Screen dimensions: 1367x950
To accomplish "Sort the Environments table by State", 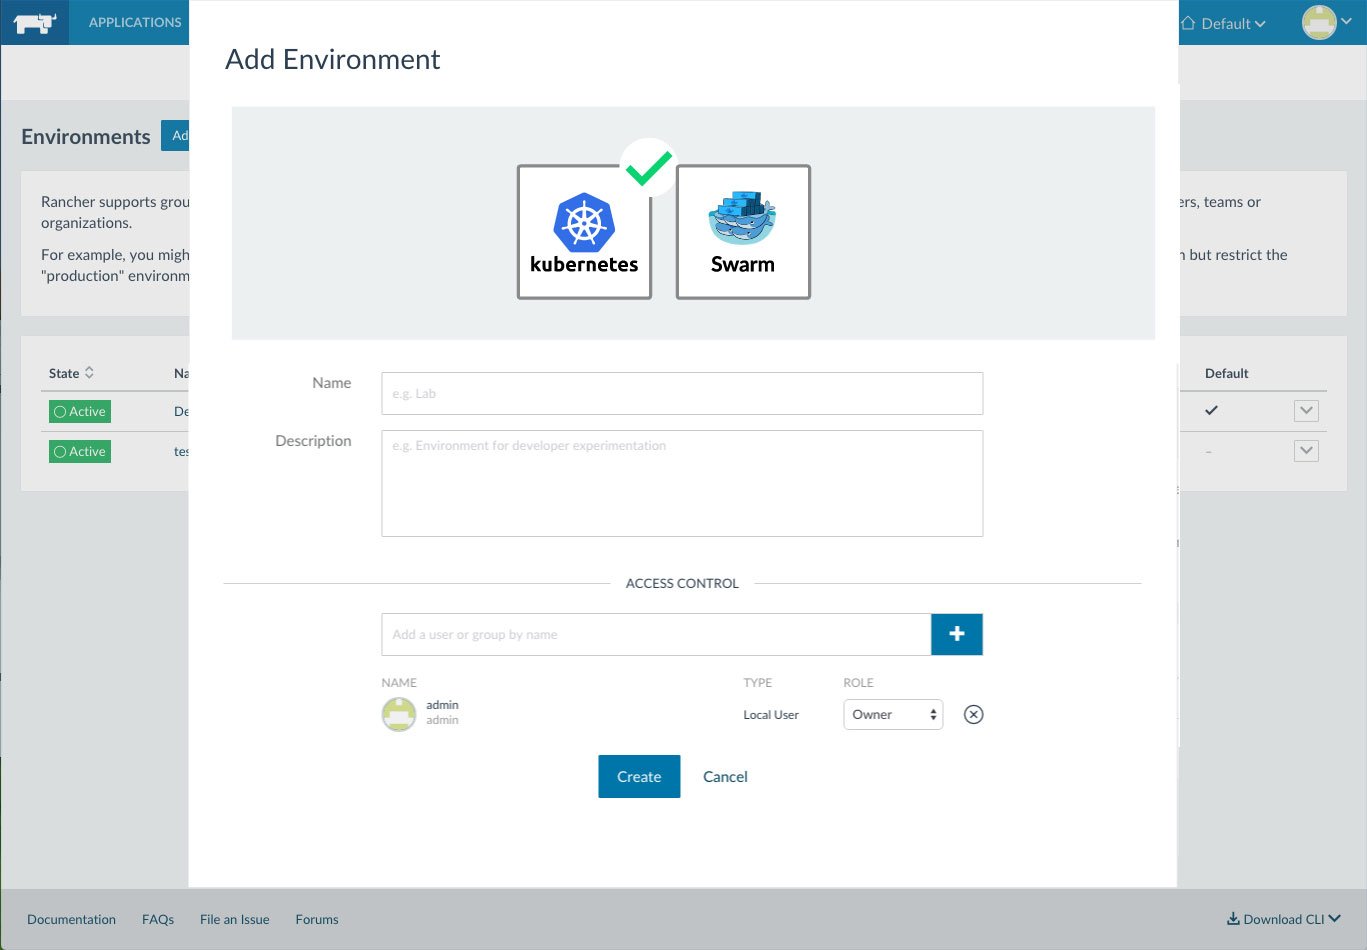I will pos(72,373).
